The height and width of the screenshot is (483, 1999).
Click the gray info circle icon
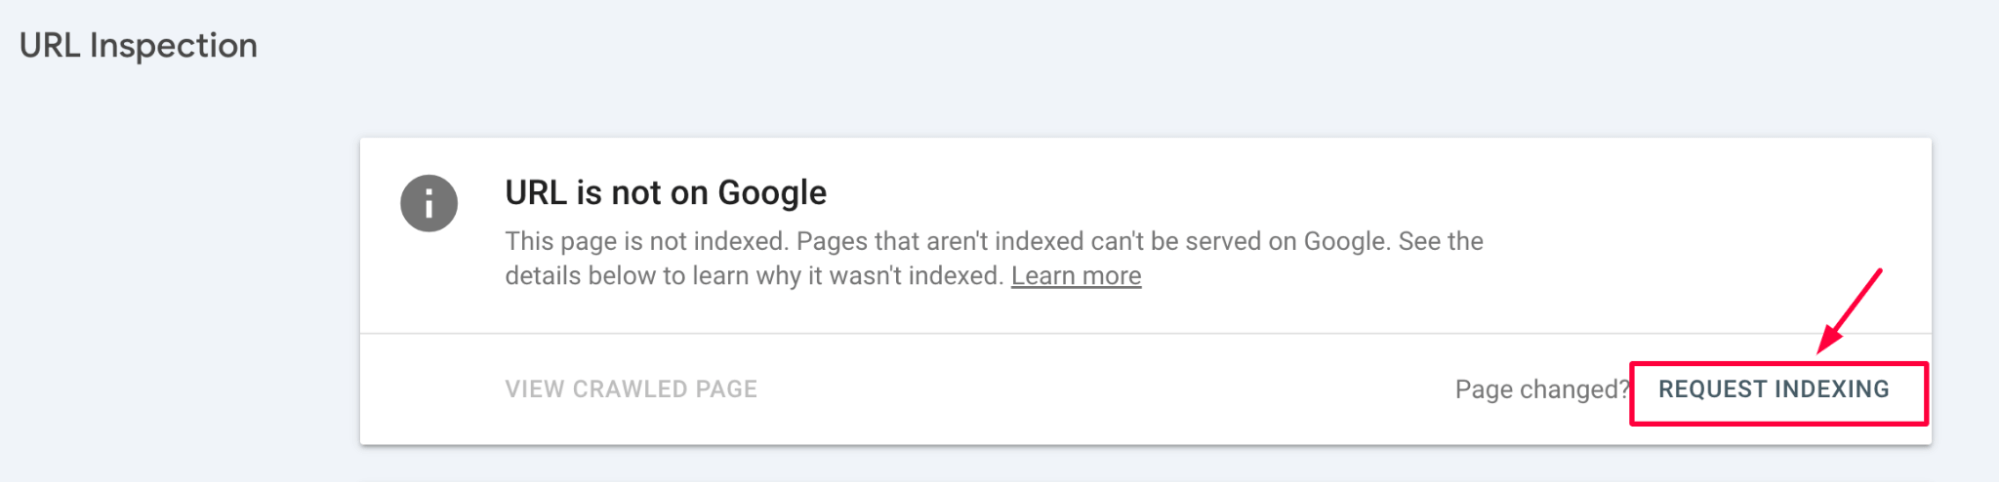coord(429,203)
